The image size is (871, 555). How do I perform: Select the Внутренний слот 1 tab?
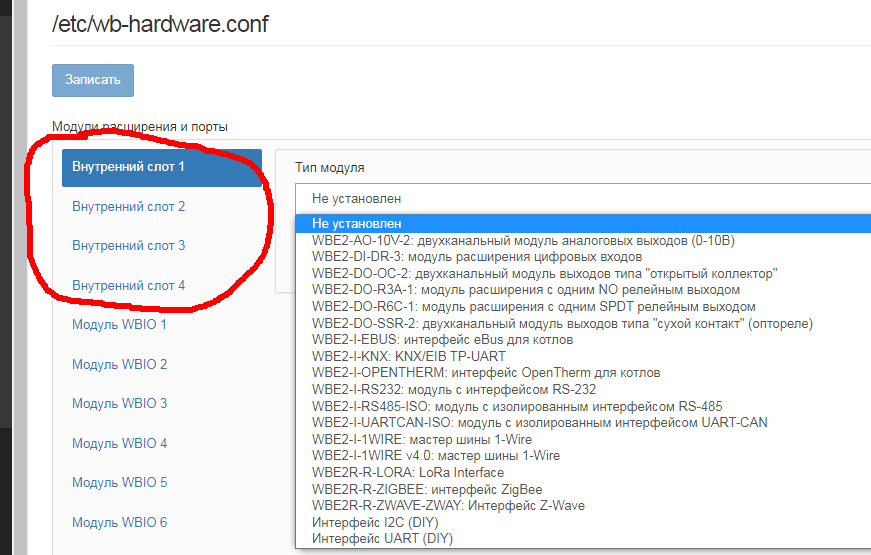162,167
